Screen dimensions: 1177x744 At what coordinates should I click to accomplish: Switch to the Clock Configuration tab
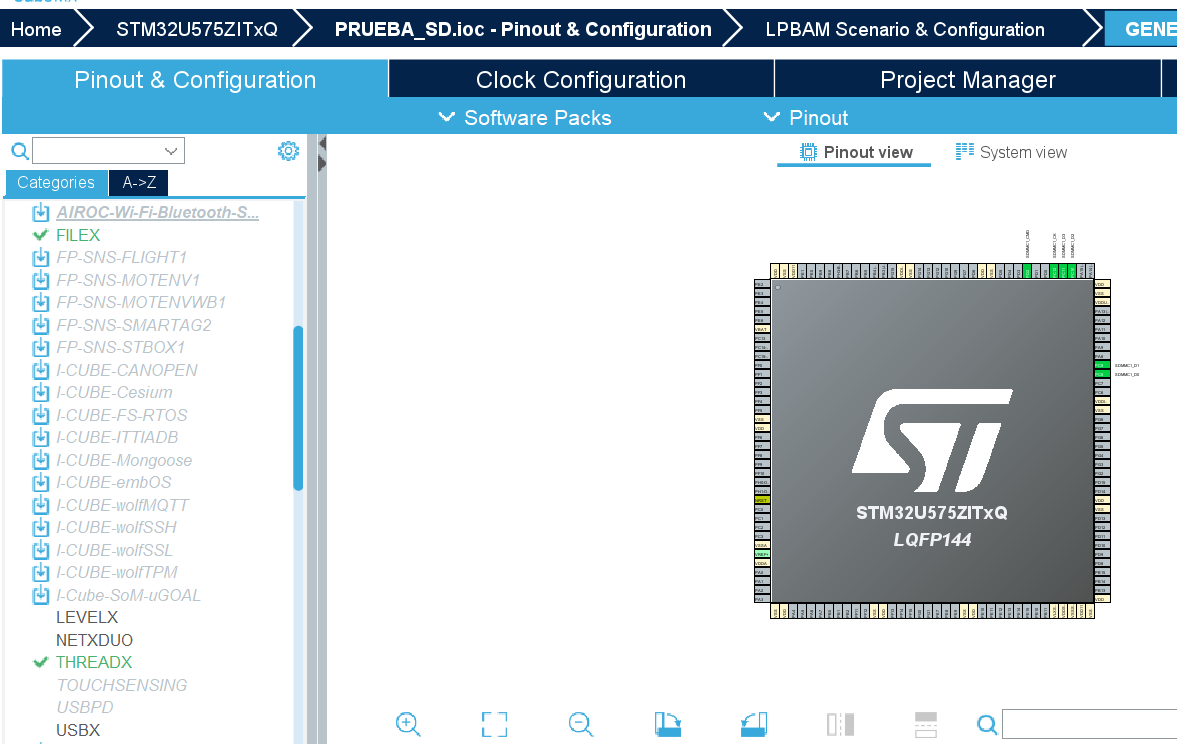click(x=579, y=79)
